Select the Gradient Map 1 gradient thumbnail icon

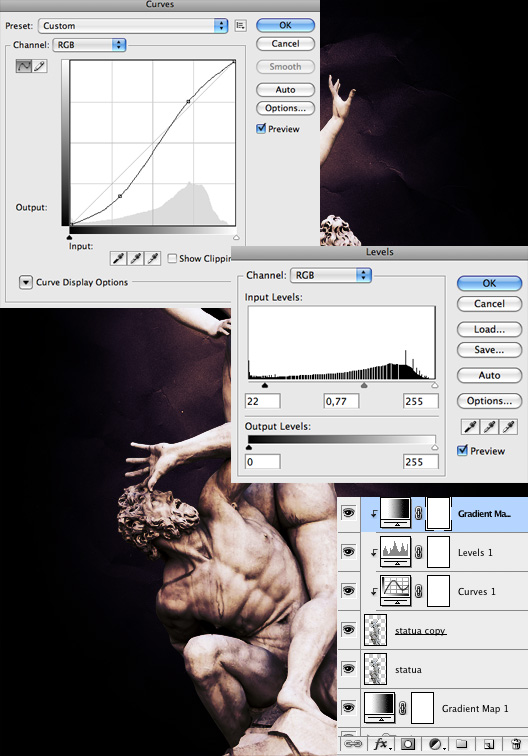tap(380, 707)
